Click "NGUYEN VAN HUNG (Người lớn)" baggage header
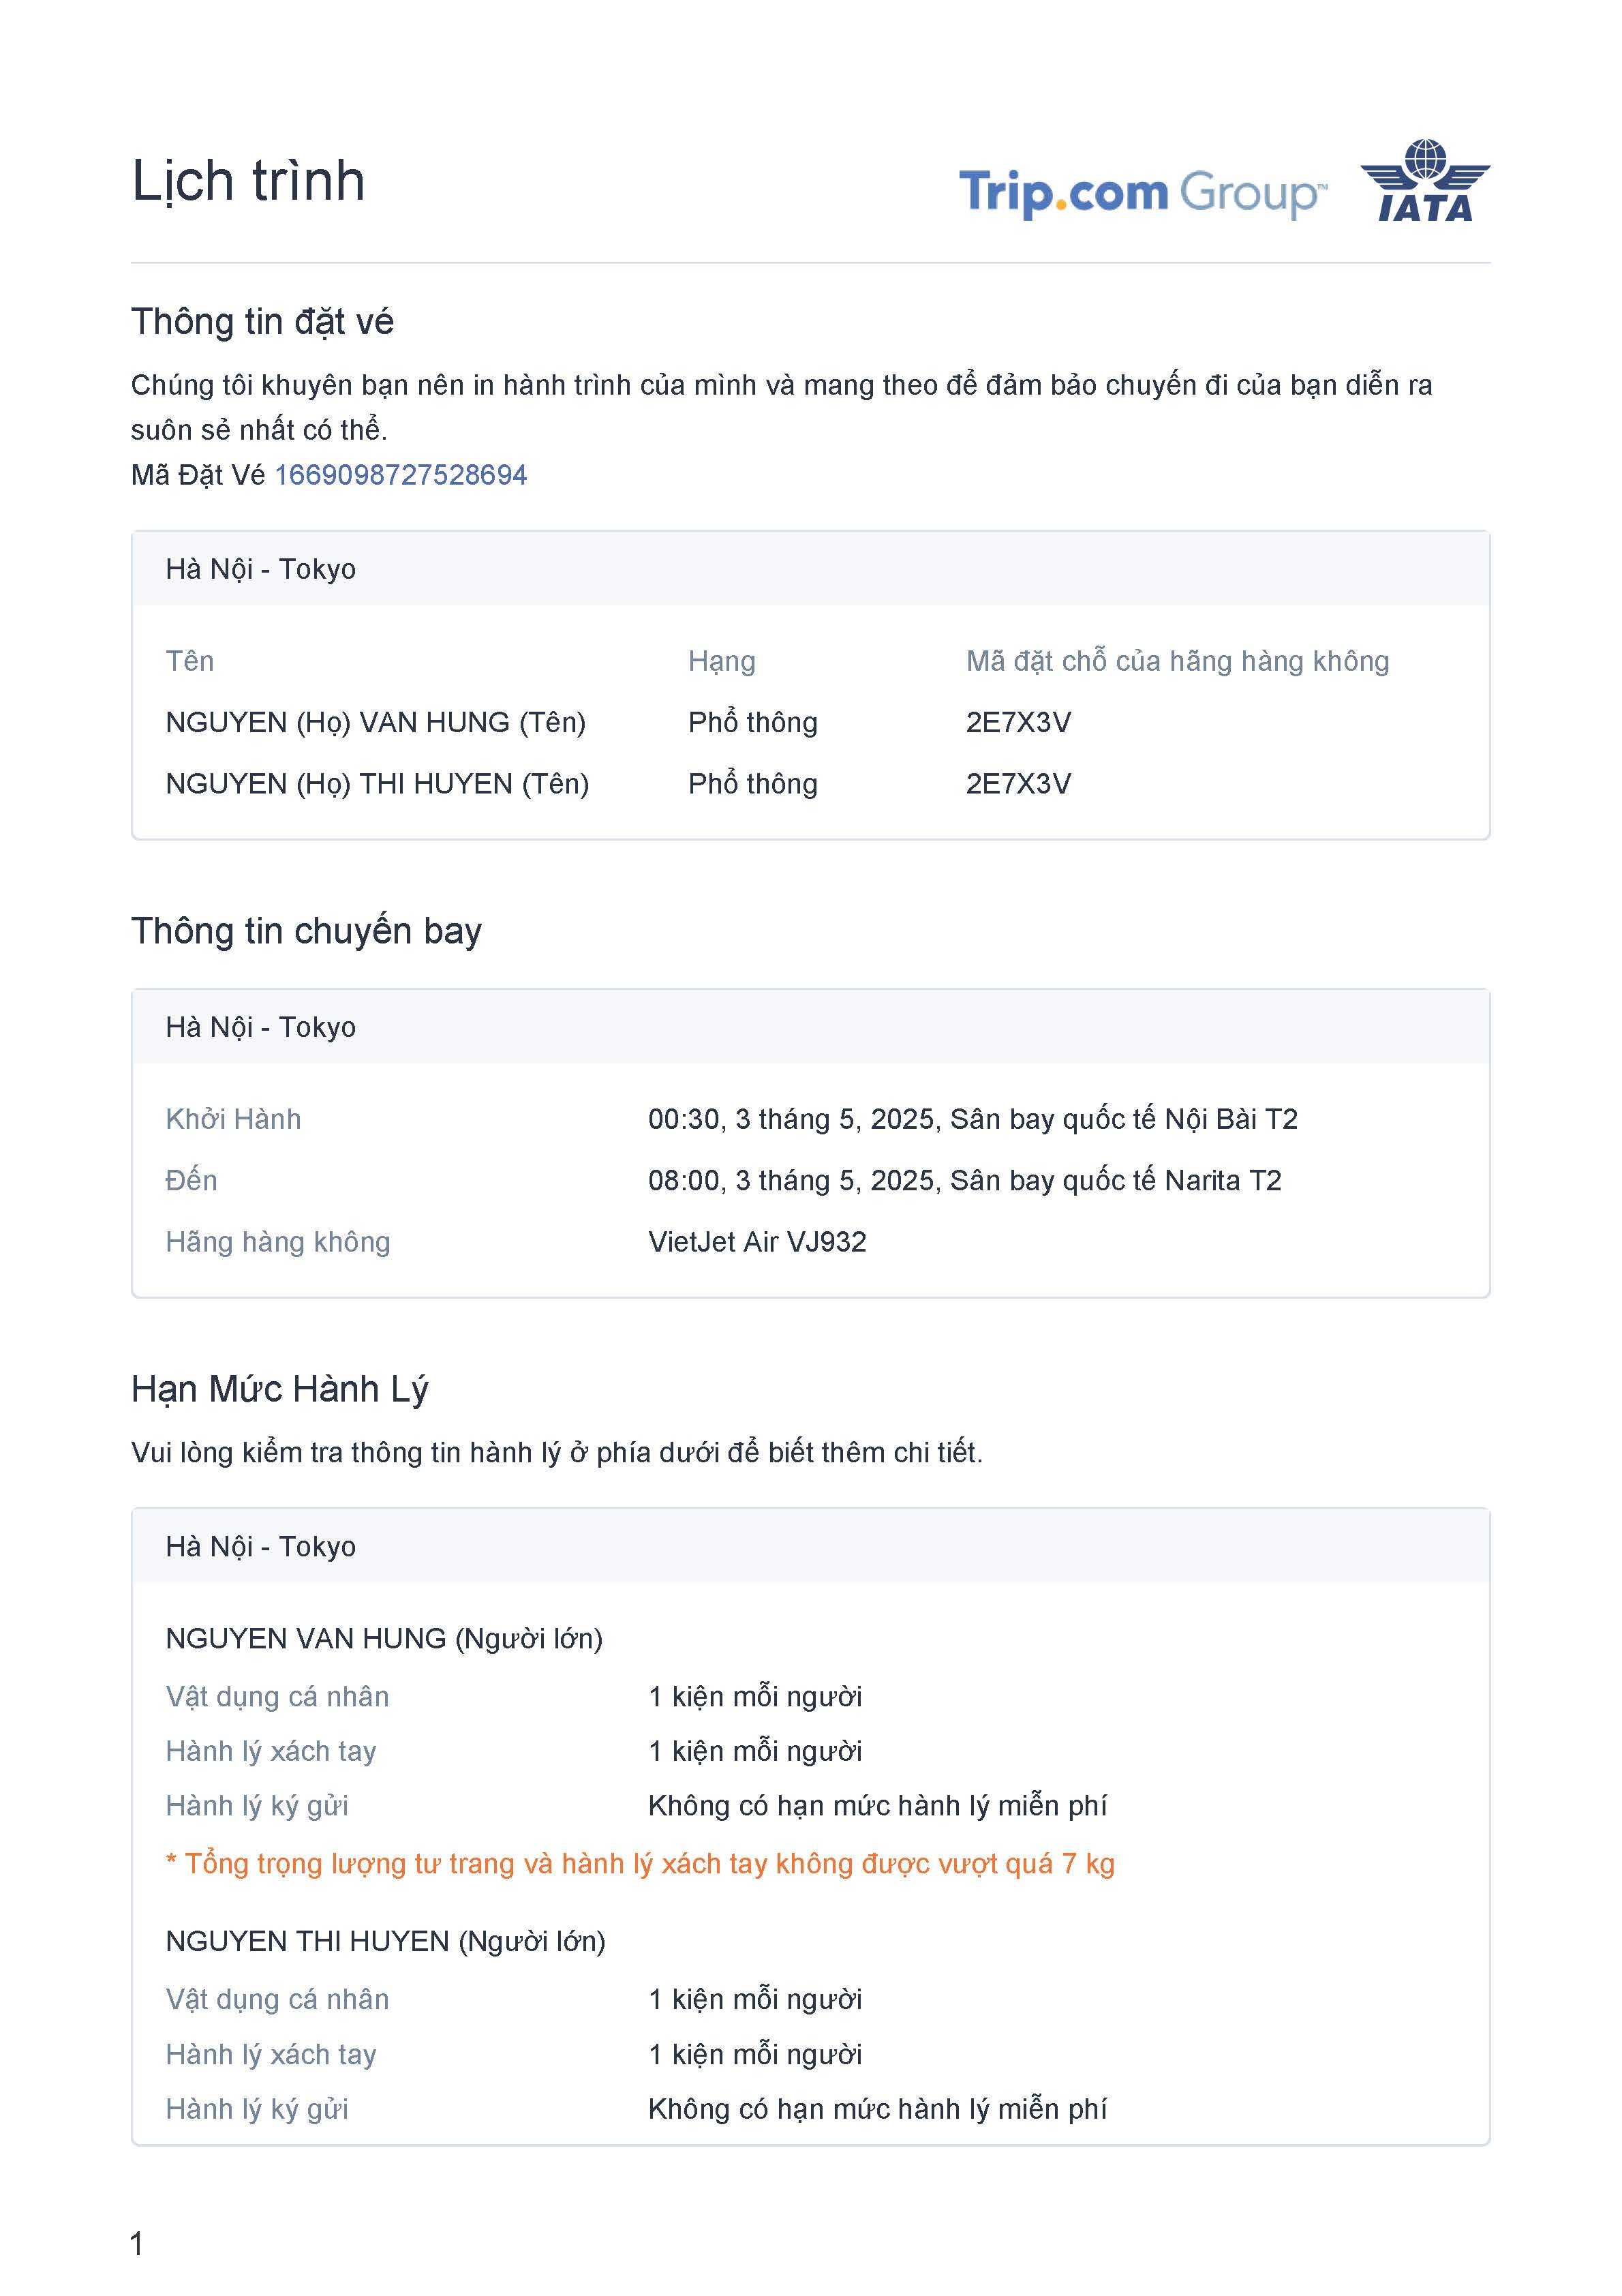Image resolution: width=1622 pixels, height=2296 pixels. coord(384,1639)
